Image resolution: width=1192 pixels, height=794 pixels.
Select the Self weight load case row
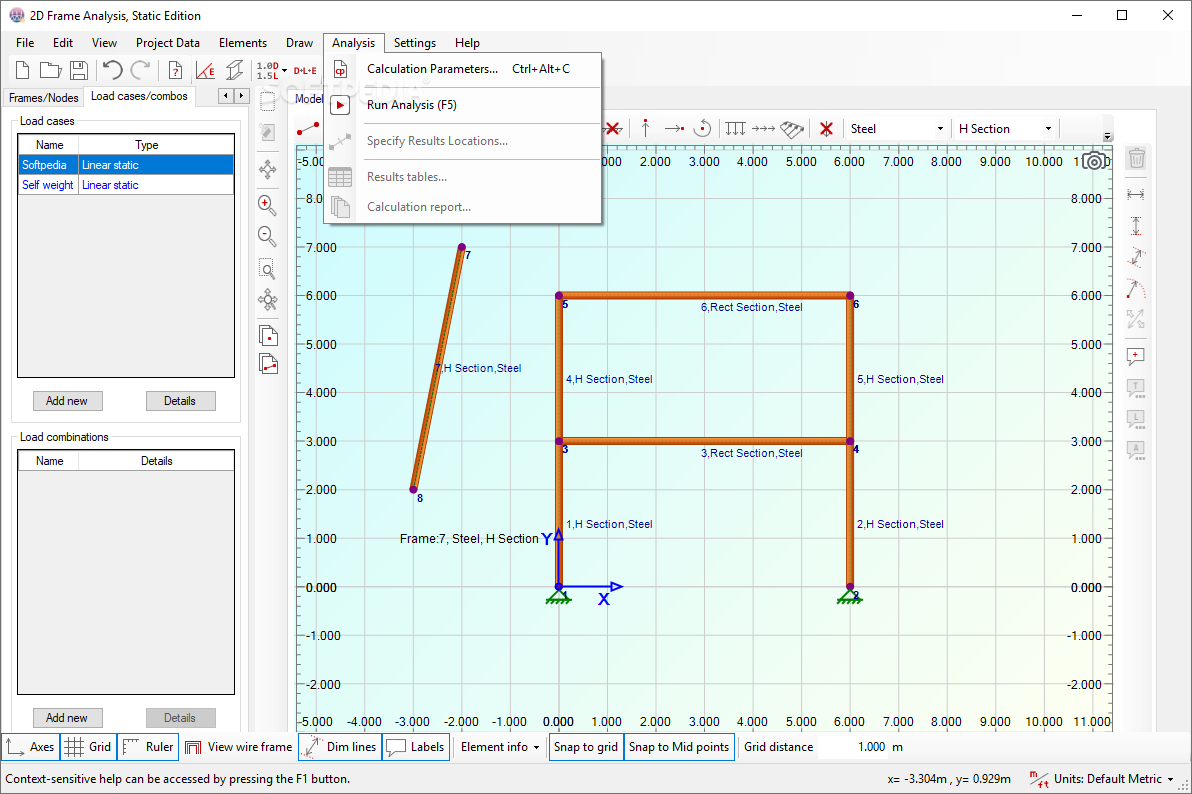pyautogui.click(x=126, y=185)
